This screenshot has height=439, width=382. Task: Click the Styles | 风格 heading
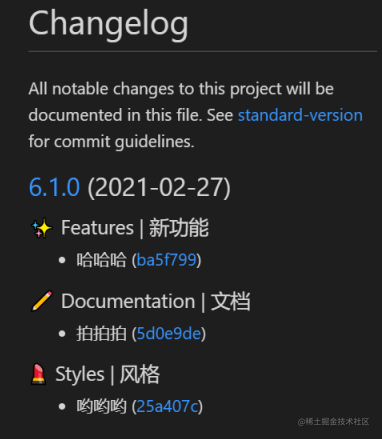click(x=107, y=374)
